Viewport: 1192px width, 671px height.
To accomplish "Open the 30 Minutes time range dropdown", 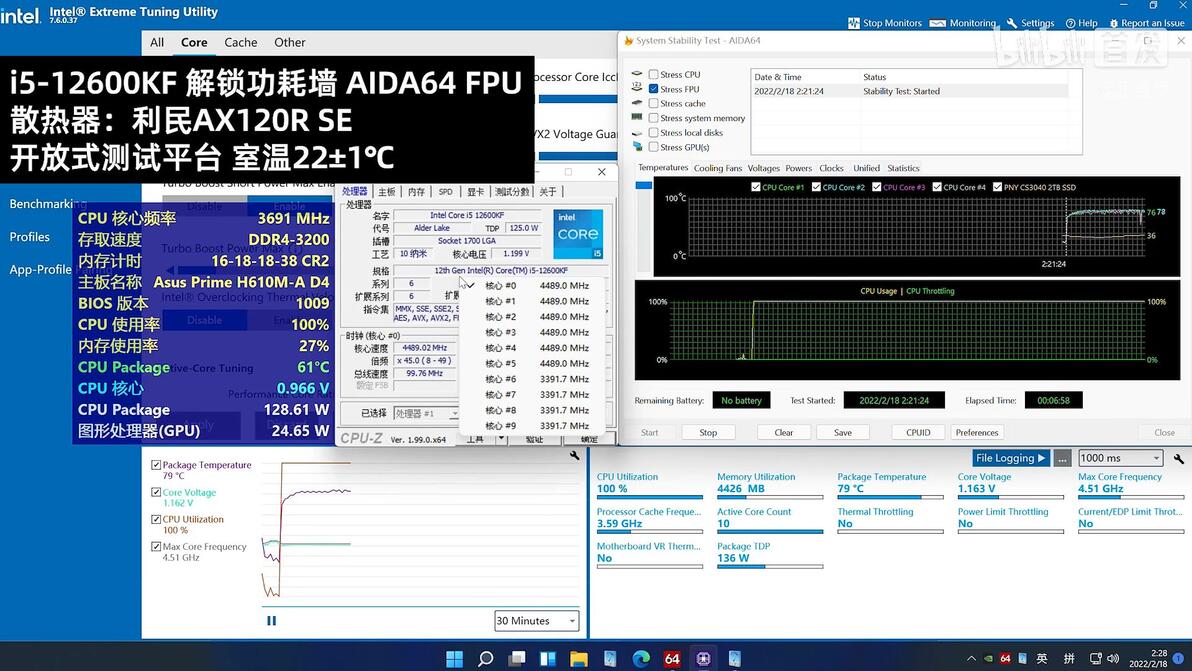I will pyautogui.click(x=537, y=621).
